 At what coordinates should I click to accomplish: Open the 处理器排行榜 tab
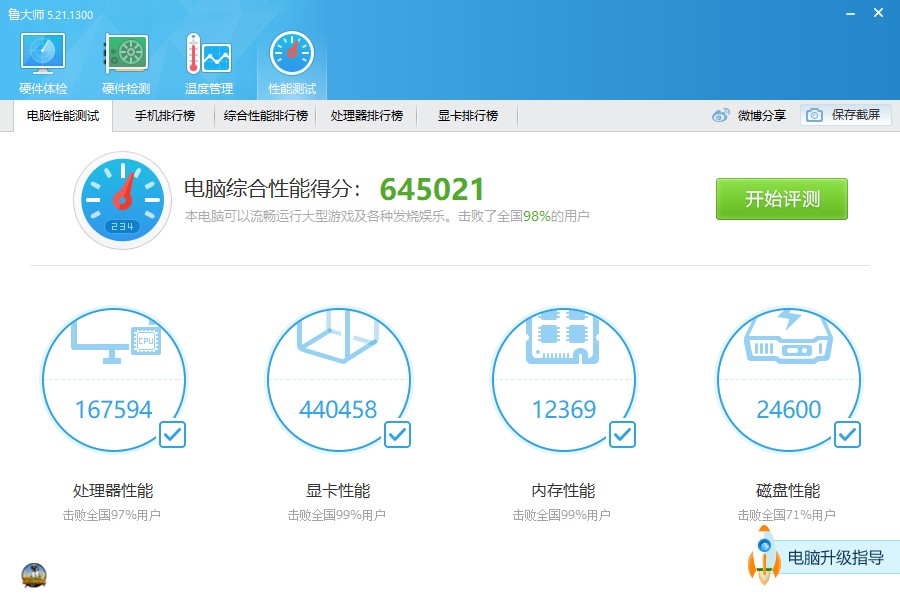pos(366,116)
